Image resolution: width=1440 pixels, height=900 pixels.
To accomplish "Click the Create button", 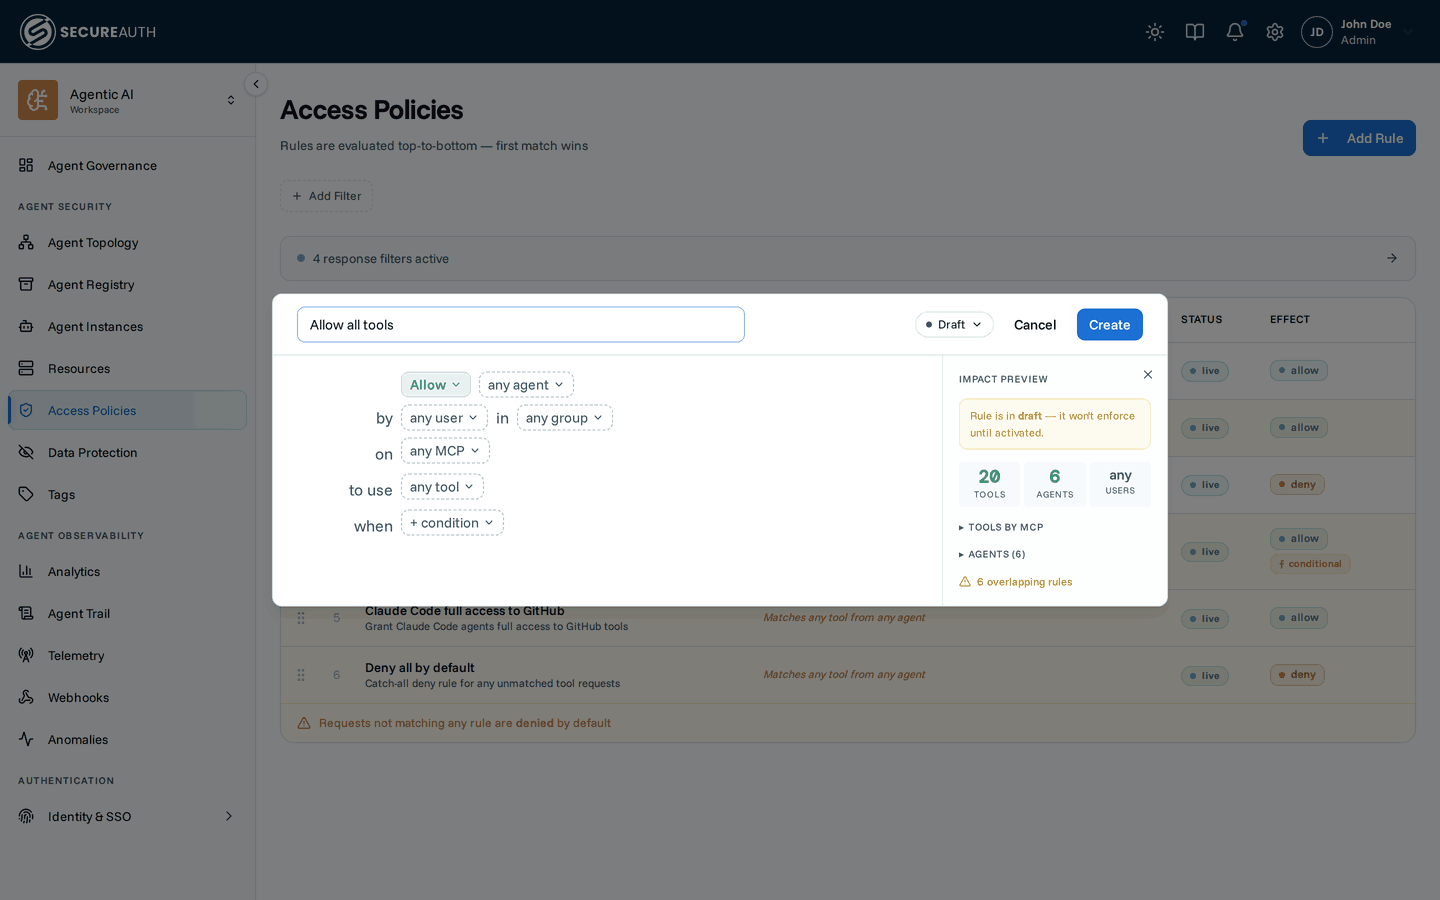I will (1110, 325).
